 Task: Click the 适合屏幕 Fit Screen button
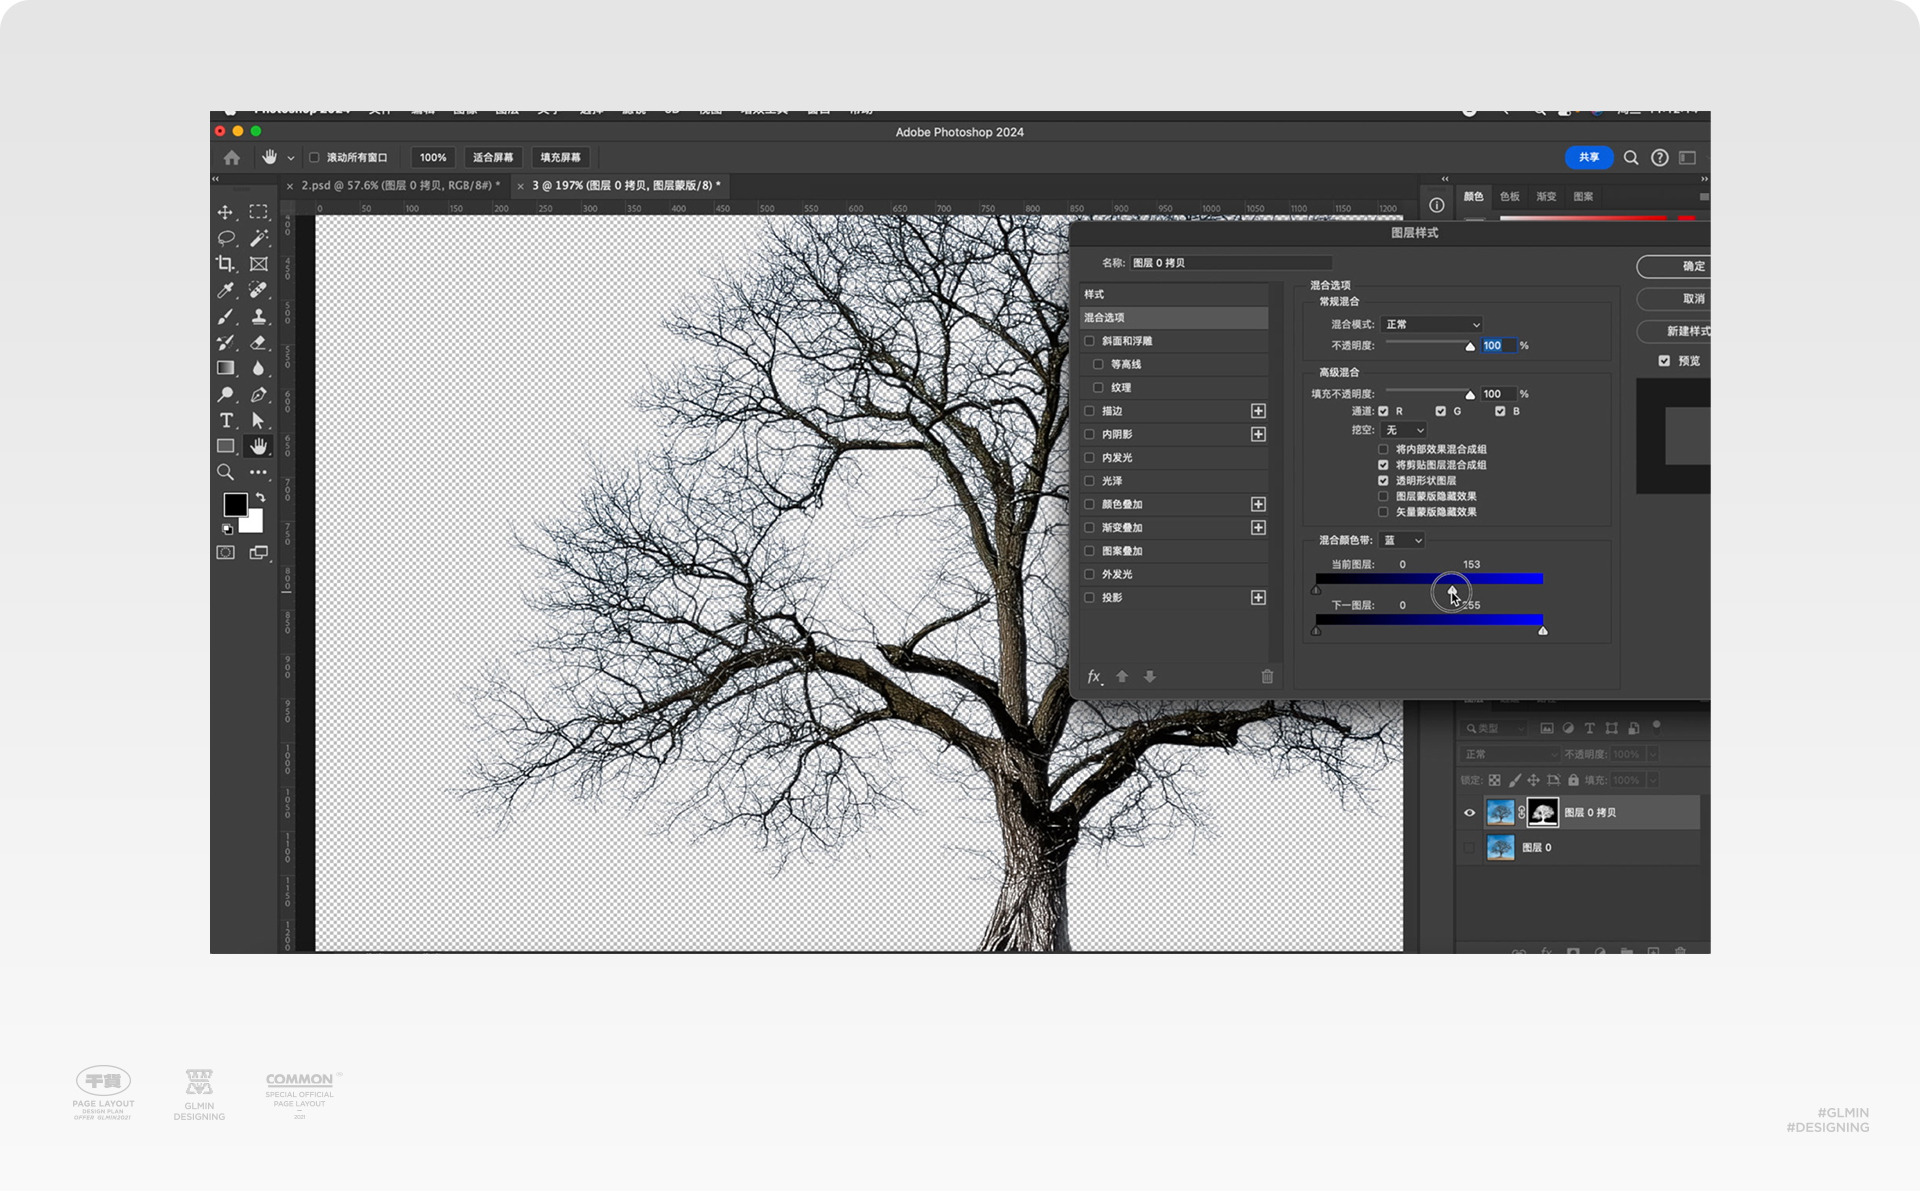492,158
